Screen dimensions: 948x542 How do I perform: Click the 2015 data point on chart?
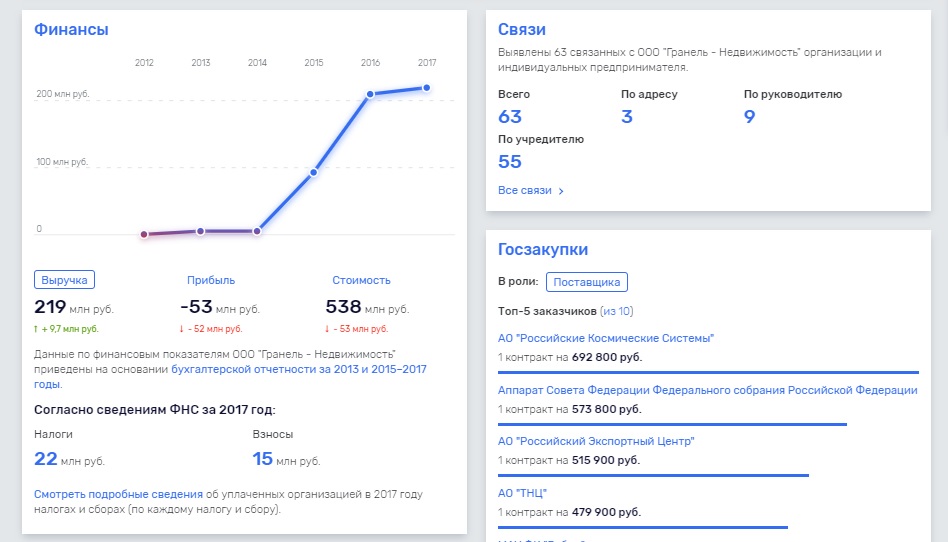(313, 172)
